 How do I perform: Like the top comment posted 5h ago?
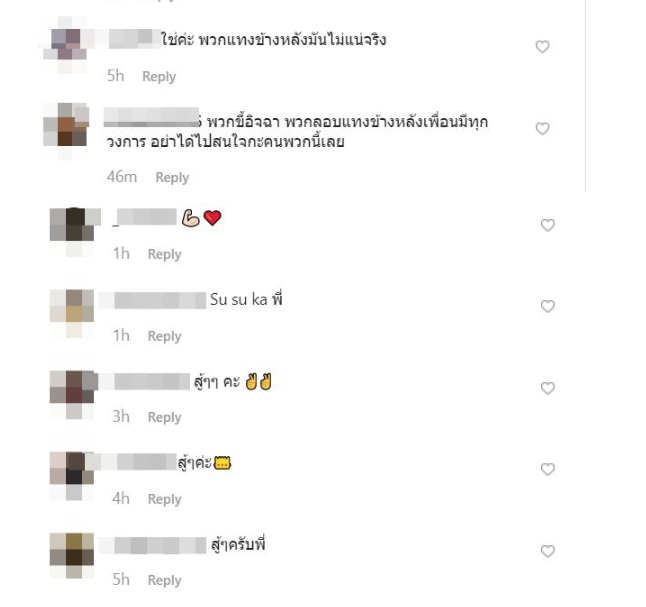pyautogui.click(x=542, y=47)
